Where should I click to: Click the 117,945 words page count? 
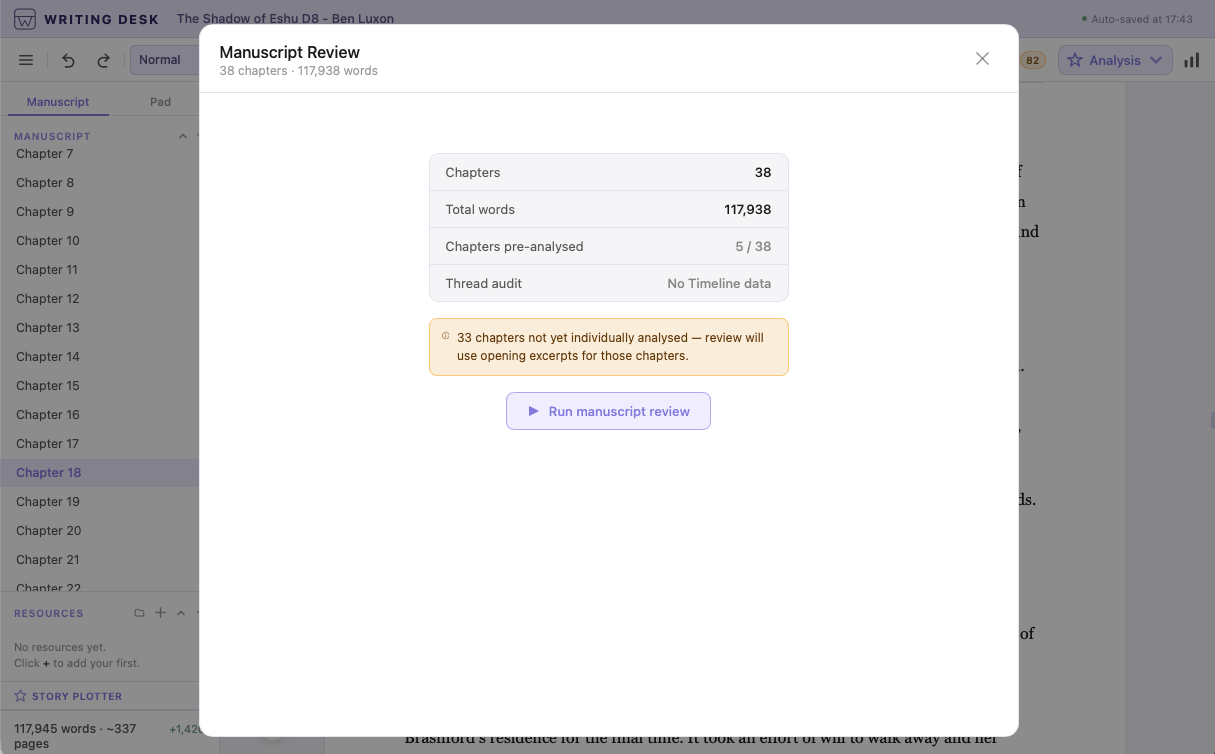click(x=75, y=736)
